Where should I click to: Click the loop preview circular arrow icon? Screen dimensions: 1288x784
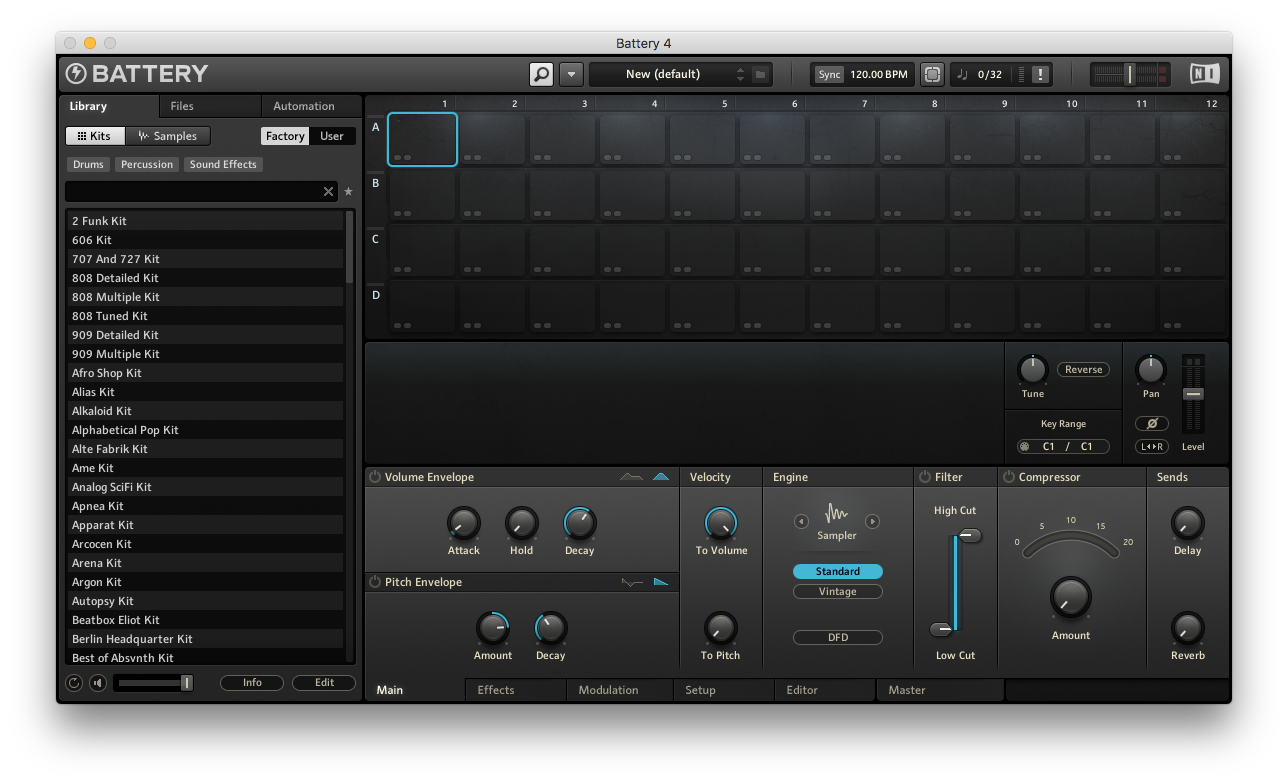(x=74, y=683)
